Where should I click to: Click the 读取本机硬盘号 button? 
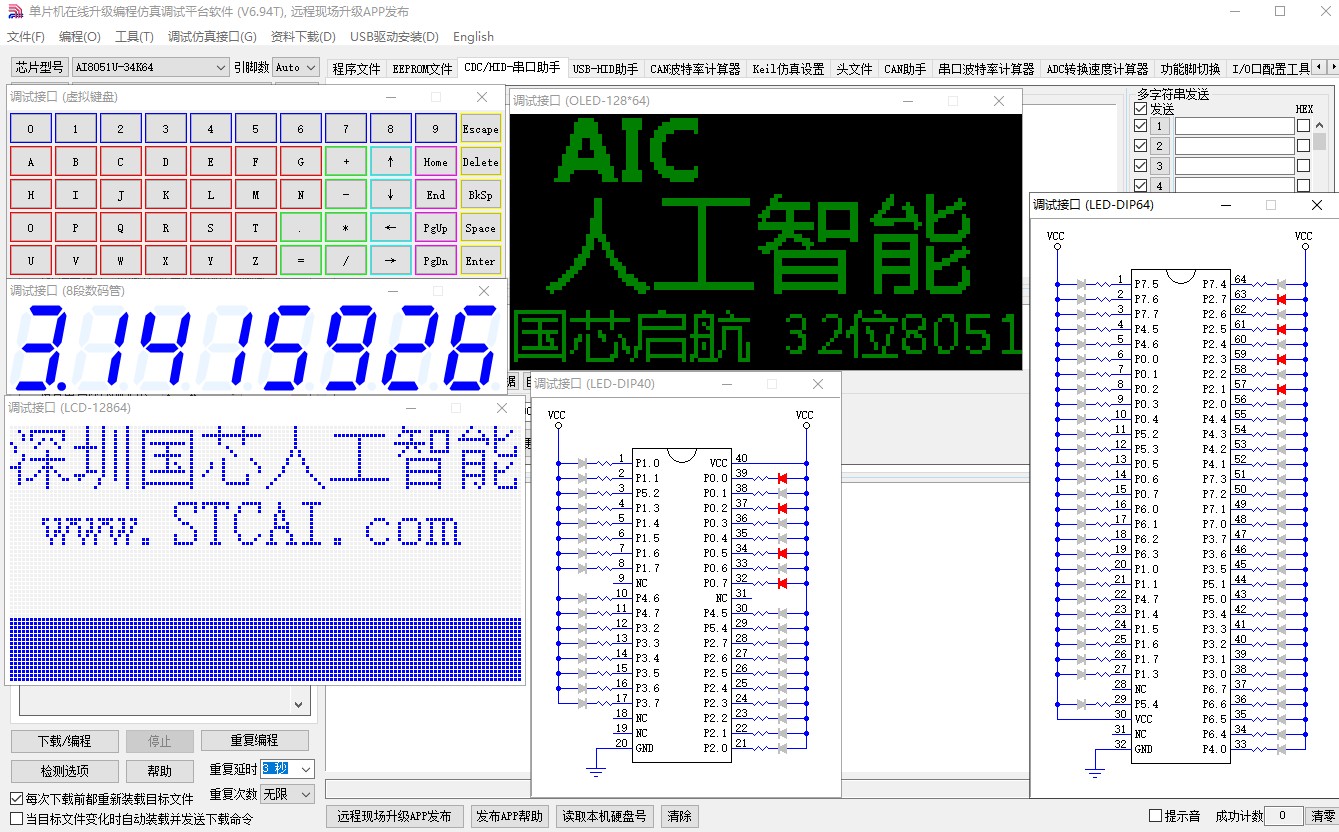(604, 816)
